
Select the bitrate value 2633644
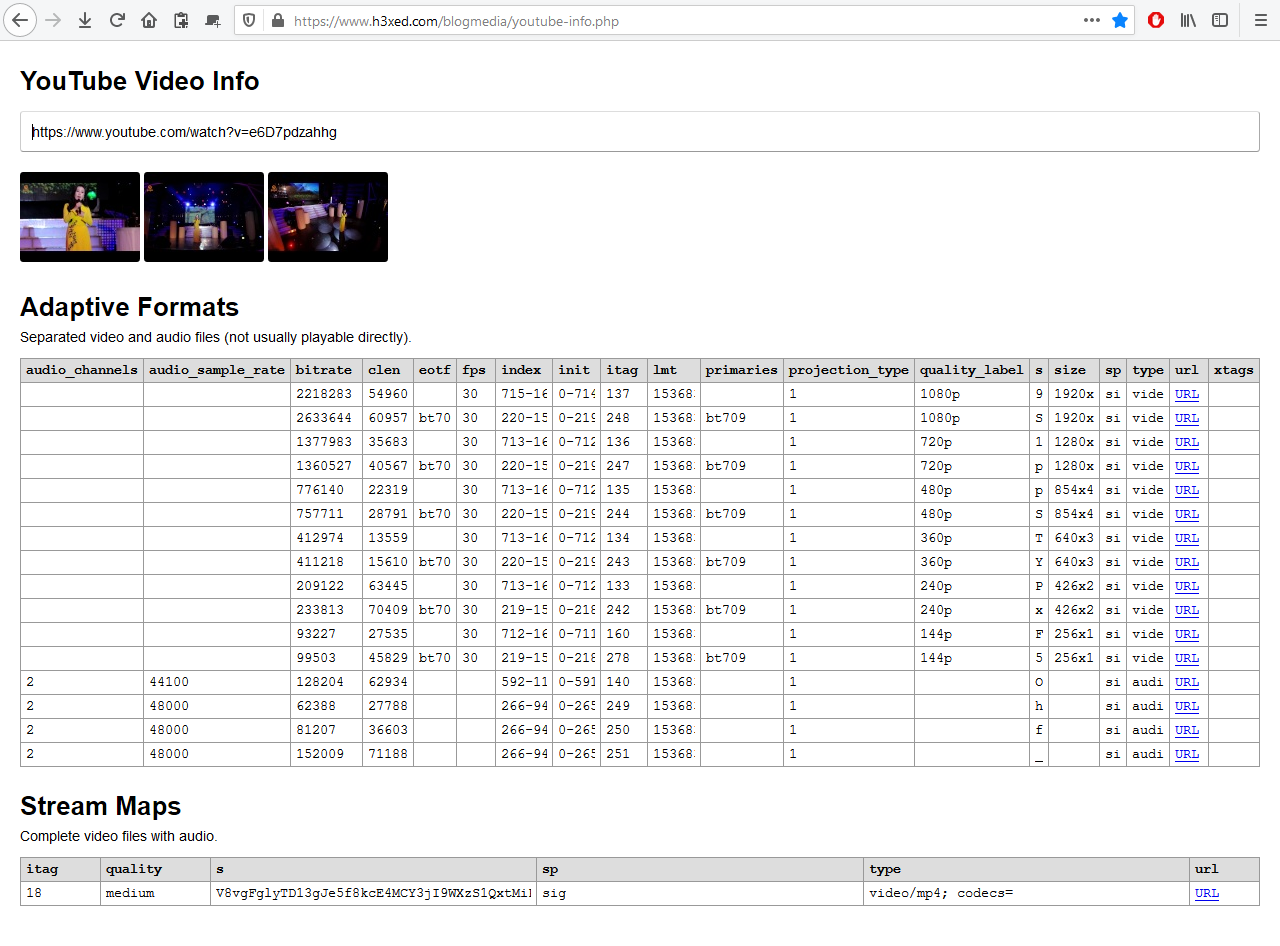pyautogui.click(x=324, y=418)
